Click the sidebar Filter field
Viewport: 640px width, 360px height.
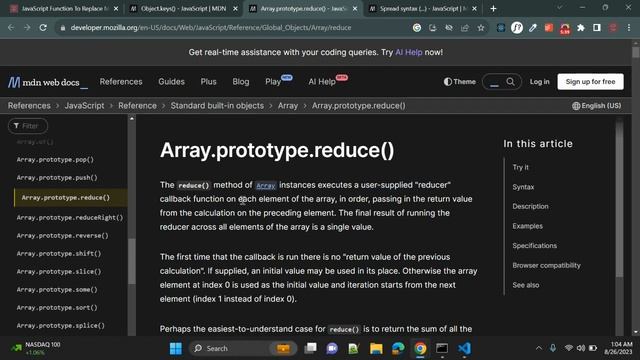coord(28,126)
